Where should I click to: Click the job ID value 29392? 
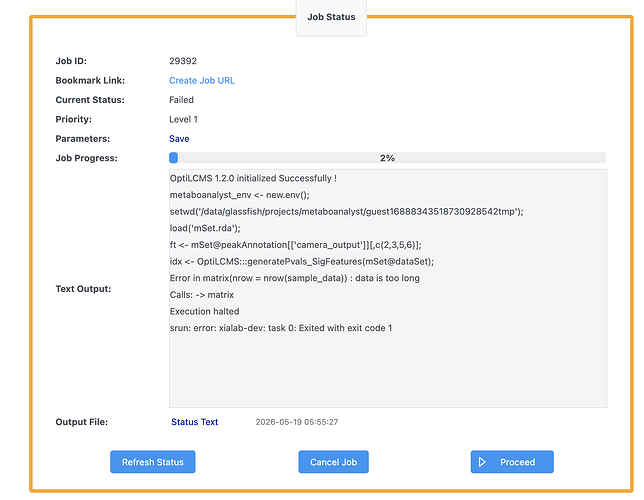(183, 61)
